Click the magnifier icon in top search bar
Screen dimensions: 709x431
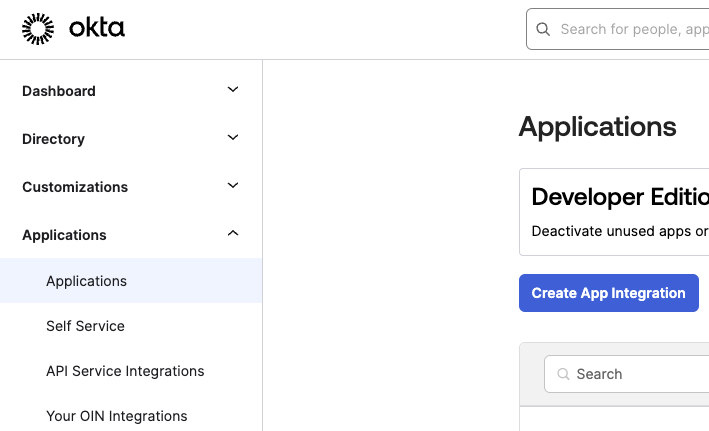point(543,29)
